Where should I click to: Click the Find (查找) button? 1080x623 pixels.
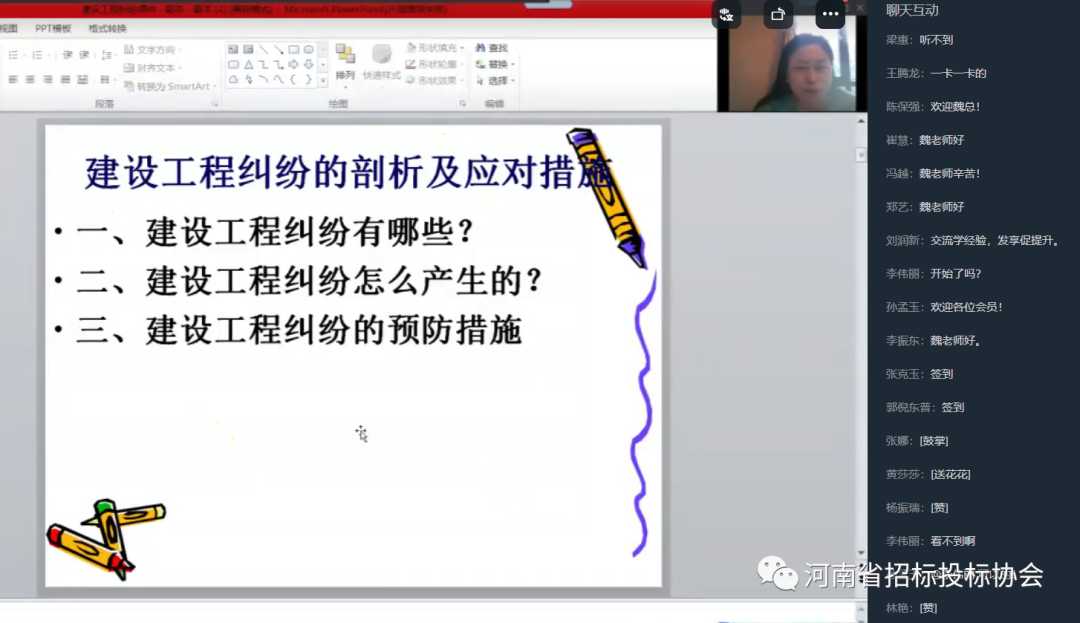(492, 48)
